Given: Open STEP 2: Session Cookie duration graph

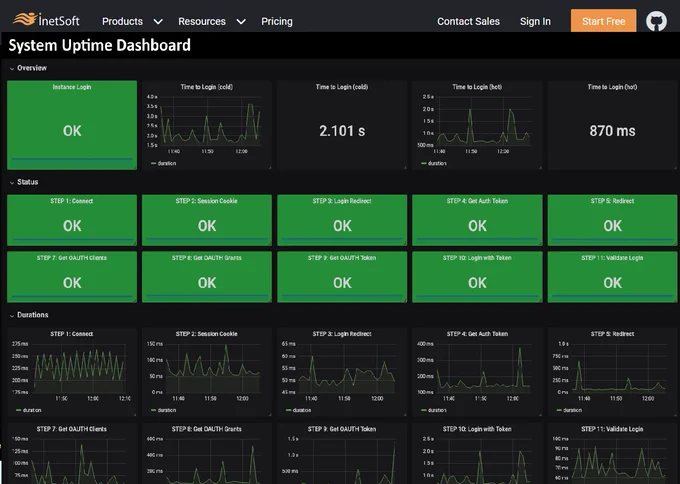Looking at the screenshot, I should click(x=207, y=372).
